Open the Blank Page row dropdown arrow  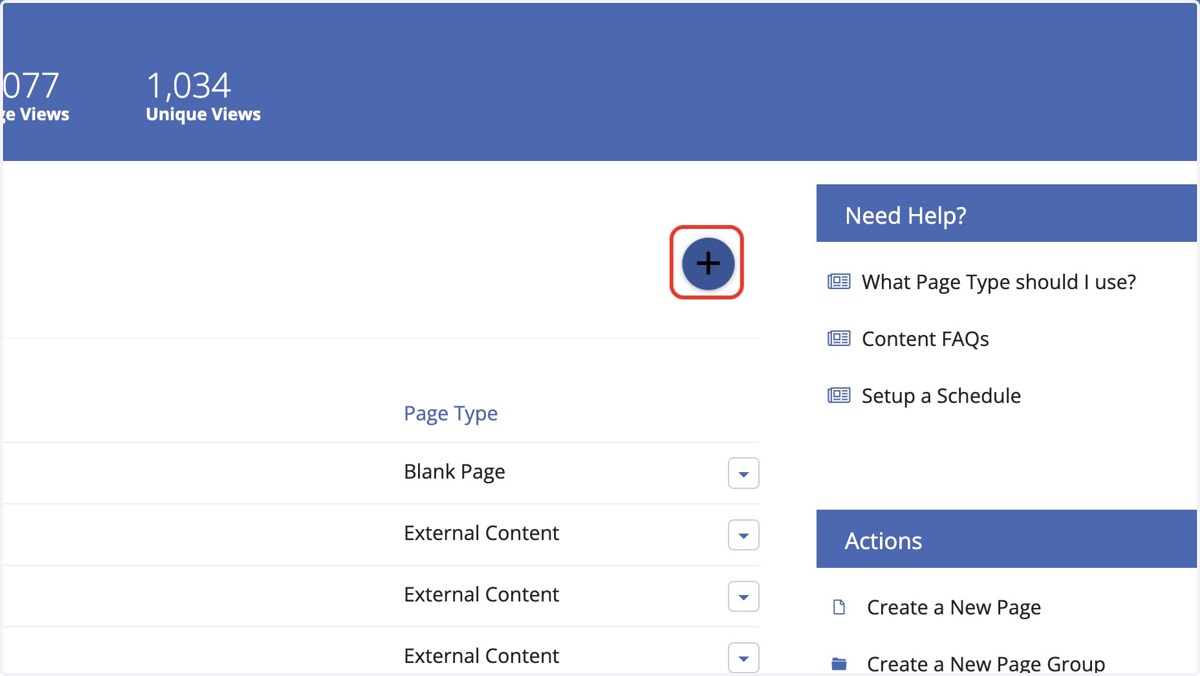point(743,473)
